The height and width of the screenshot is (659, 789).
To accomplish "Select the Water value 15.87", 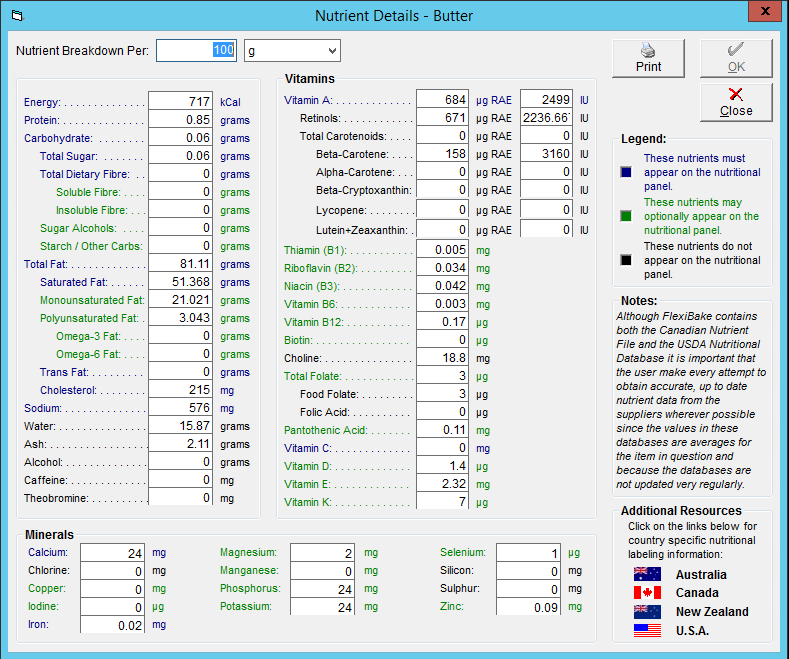I will coord(181,426).
